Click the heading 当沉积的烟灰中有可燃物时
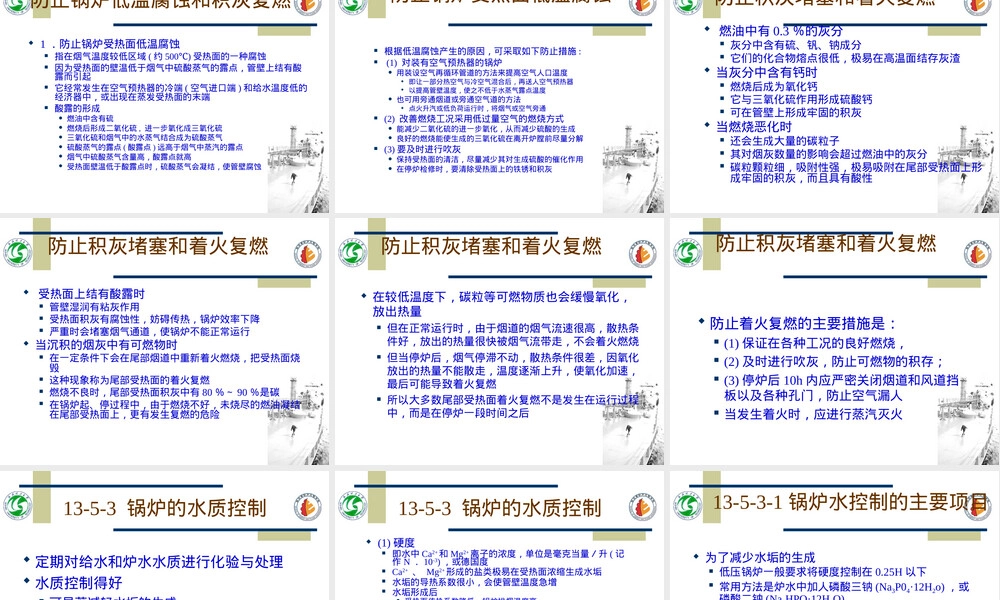The width and height of the screenshot is (1000, 600). click(x=106, y=344)
